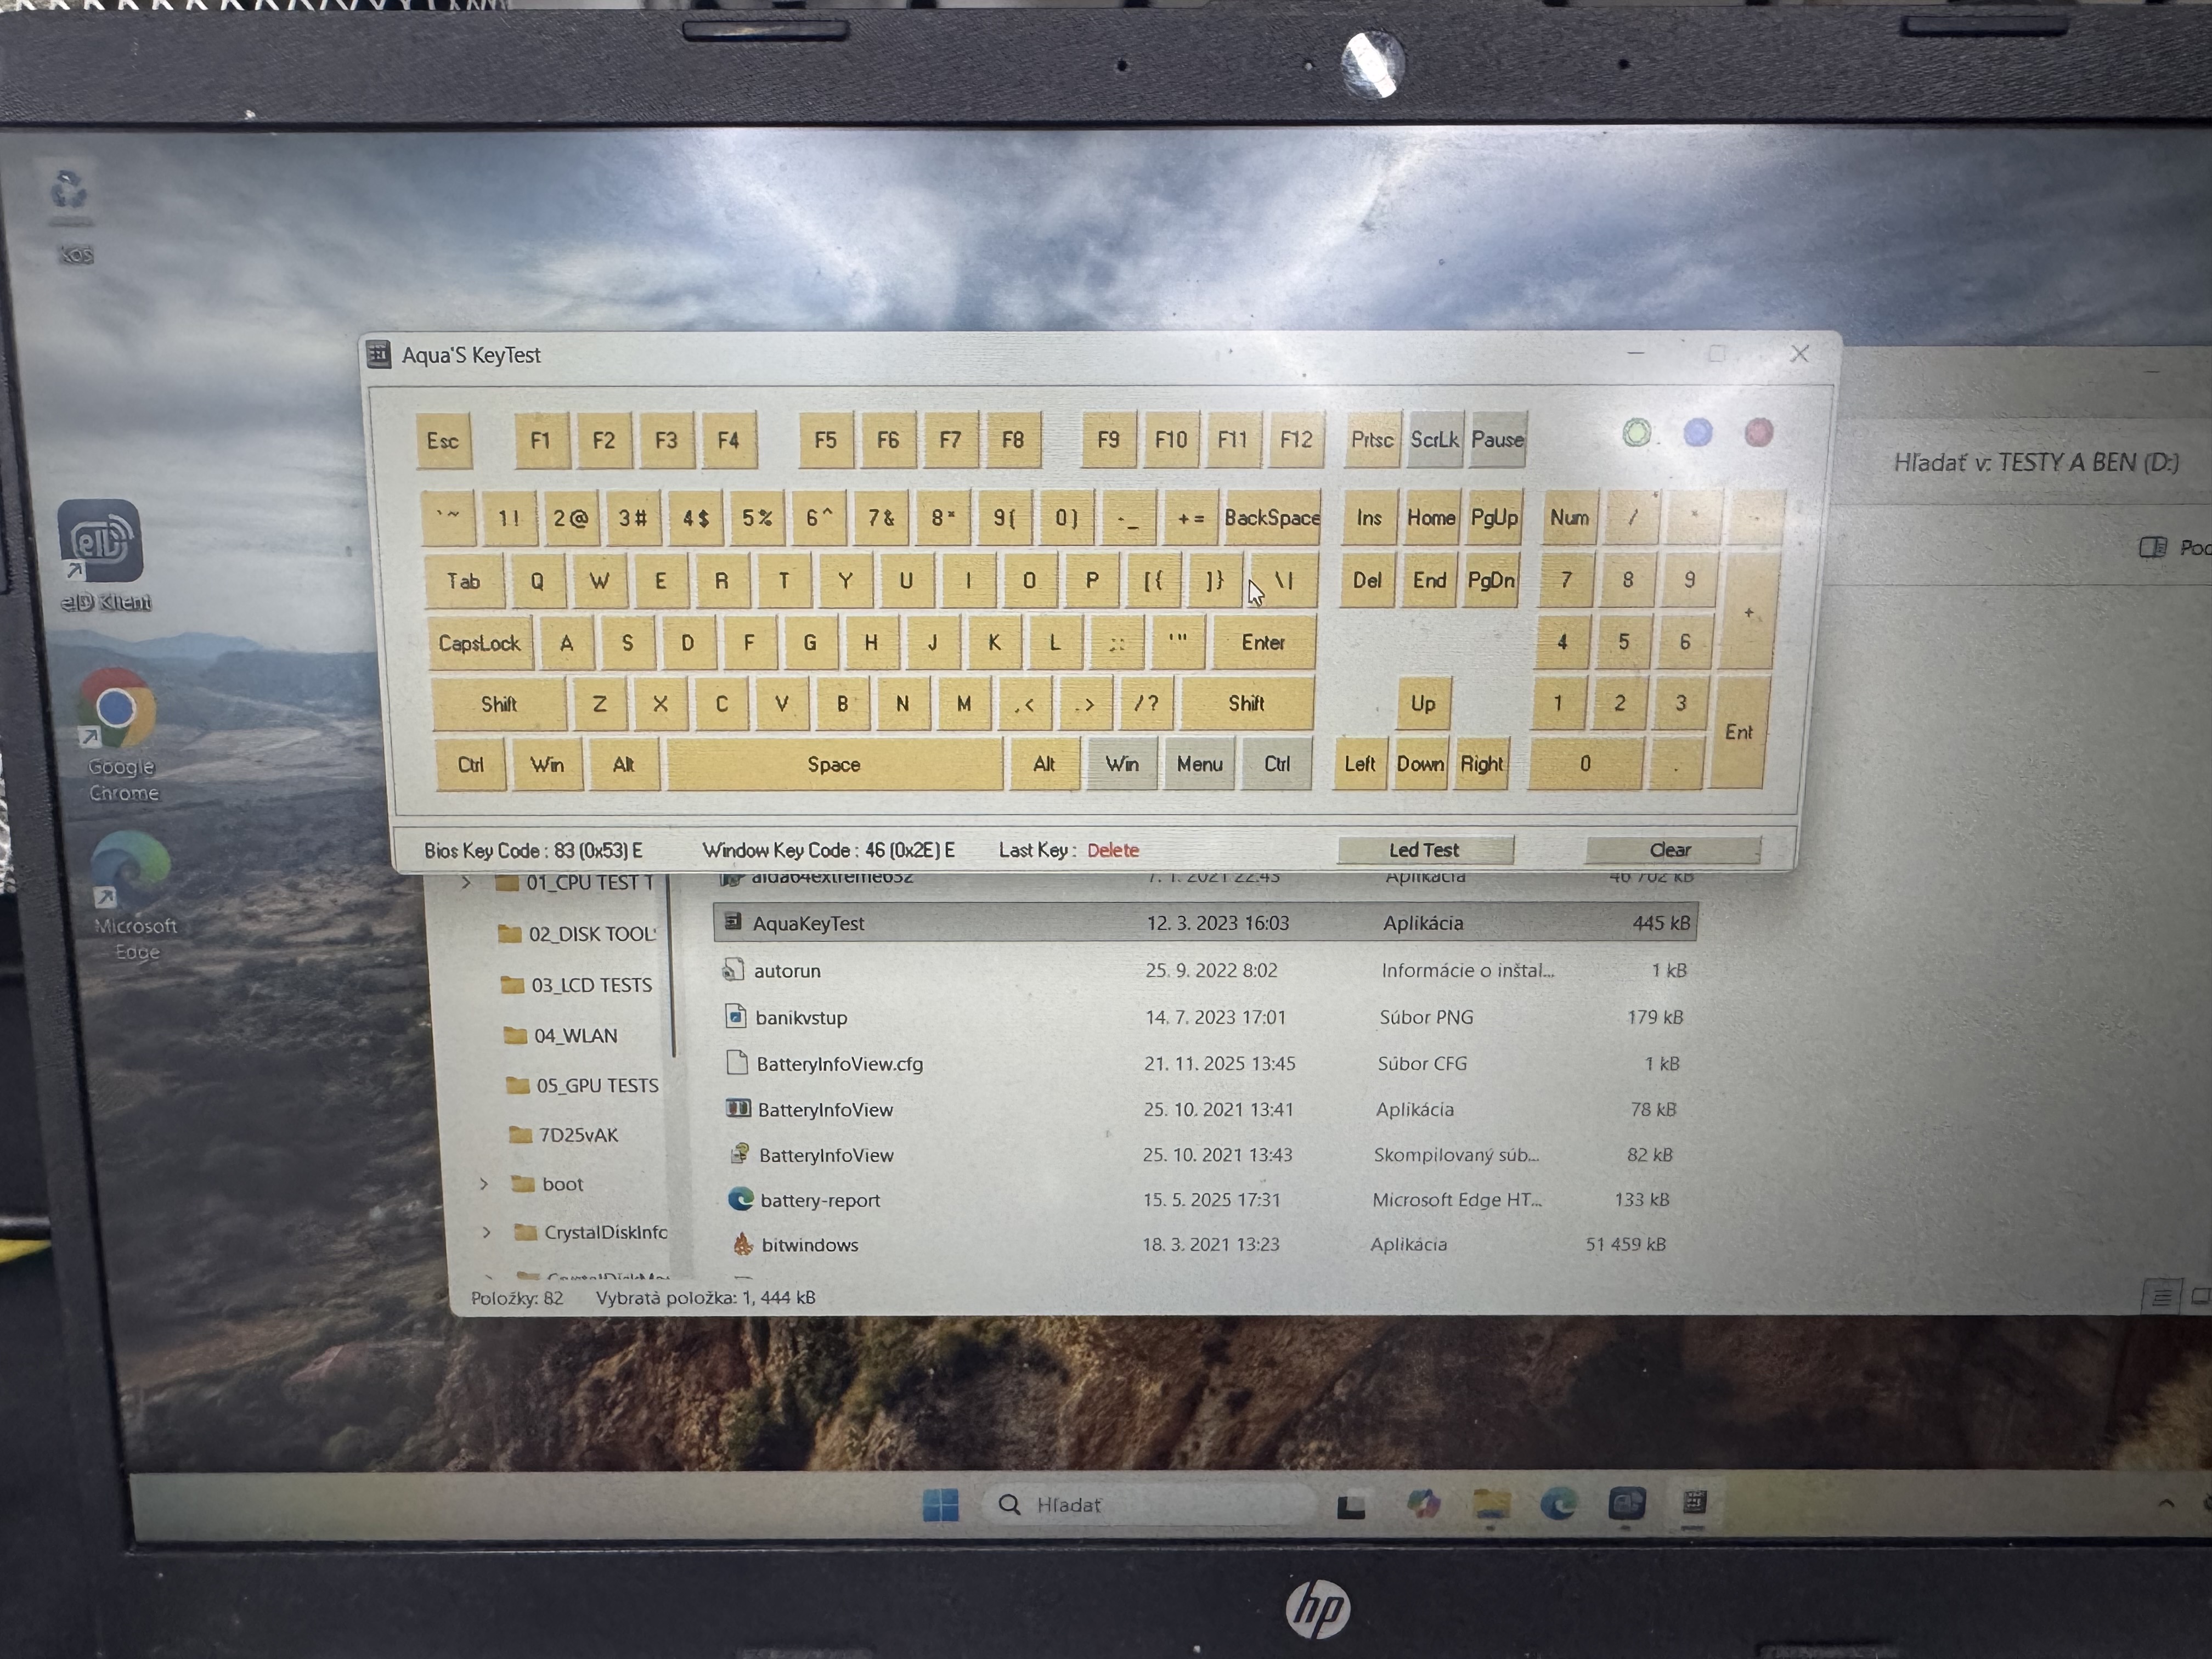Click the green LED indicator
This screenshot has width=2212, height=1659.
pos(1636,433)
